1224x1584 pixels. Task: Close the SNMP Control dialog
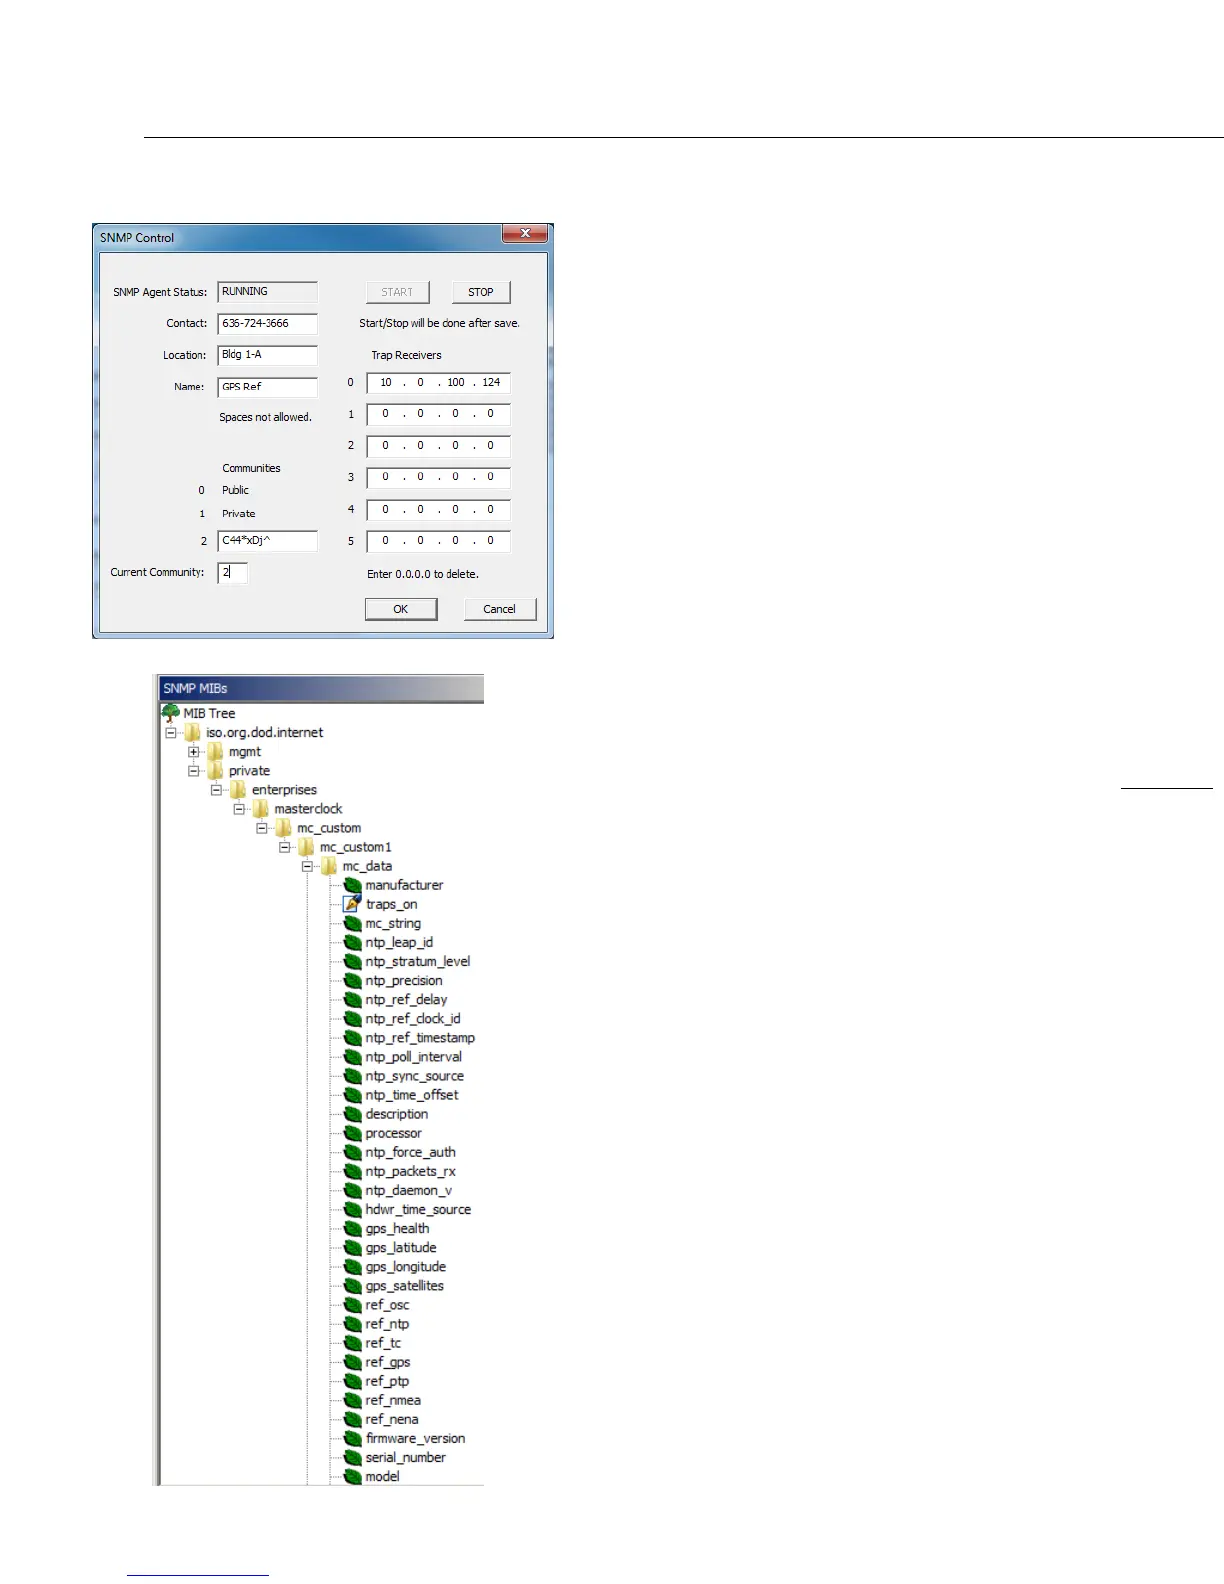point(525,233)
